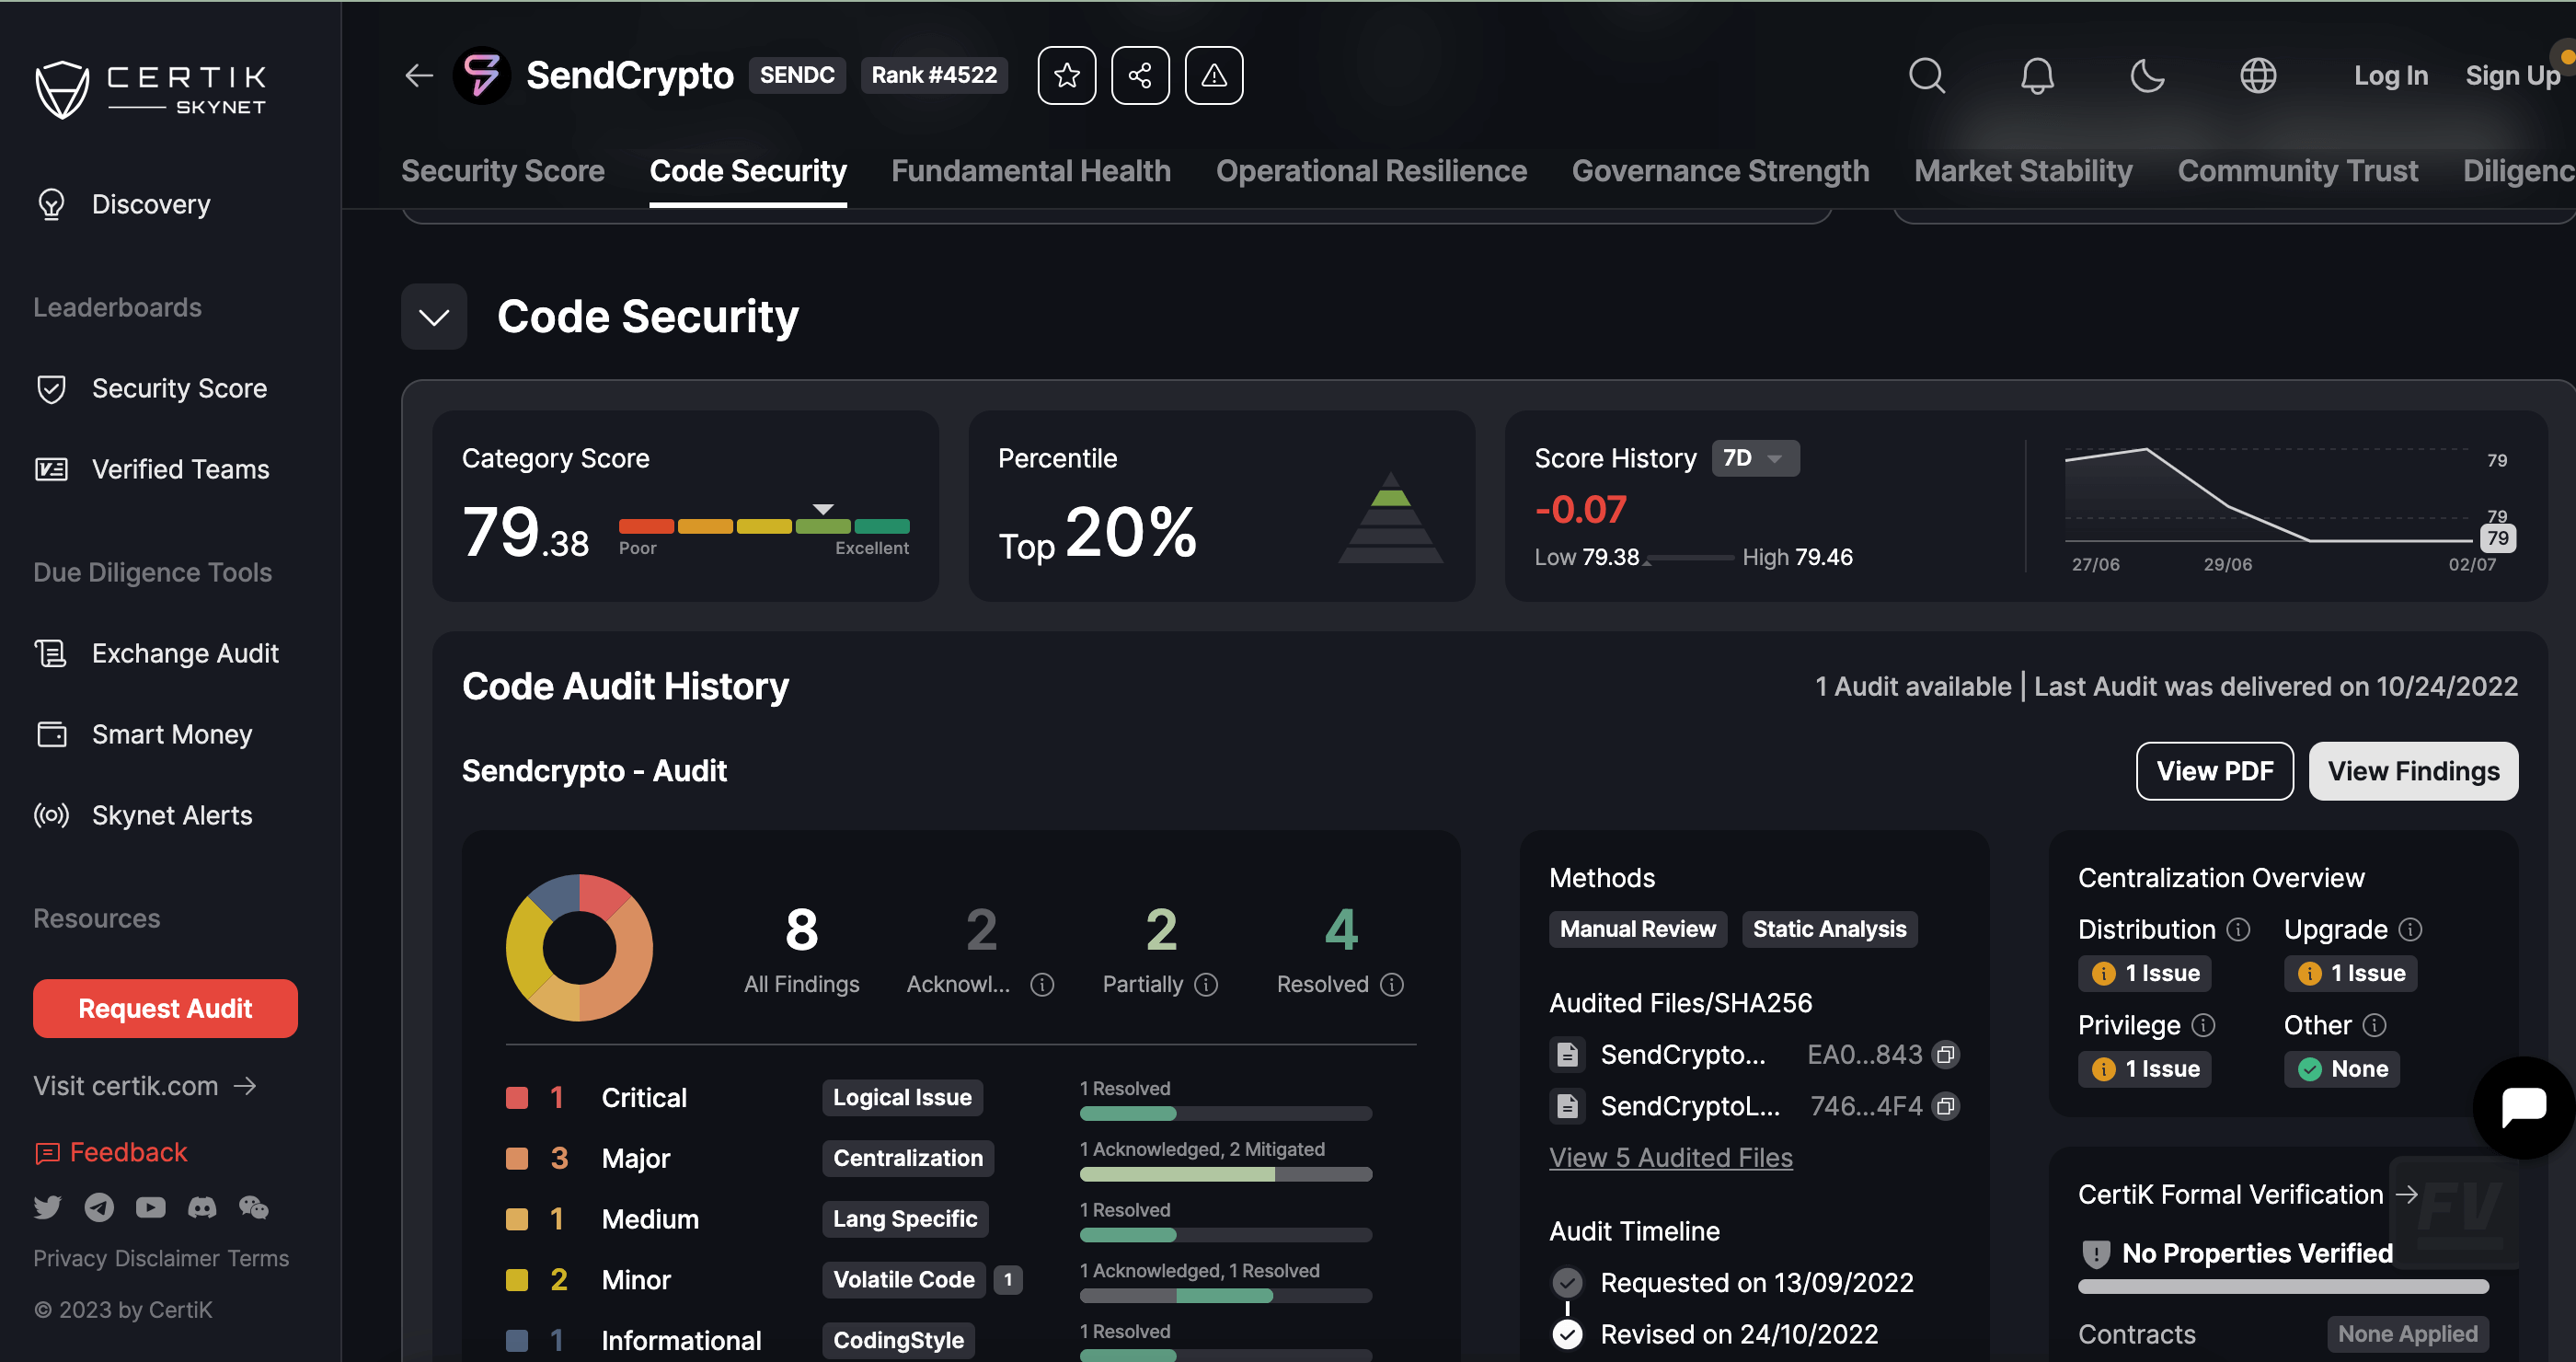Add SendCrypto to favorites with star icon
The height and width of the screenshot is (1362, 2576).
pos(1066,75)
